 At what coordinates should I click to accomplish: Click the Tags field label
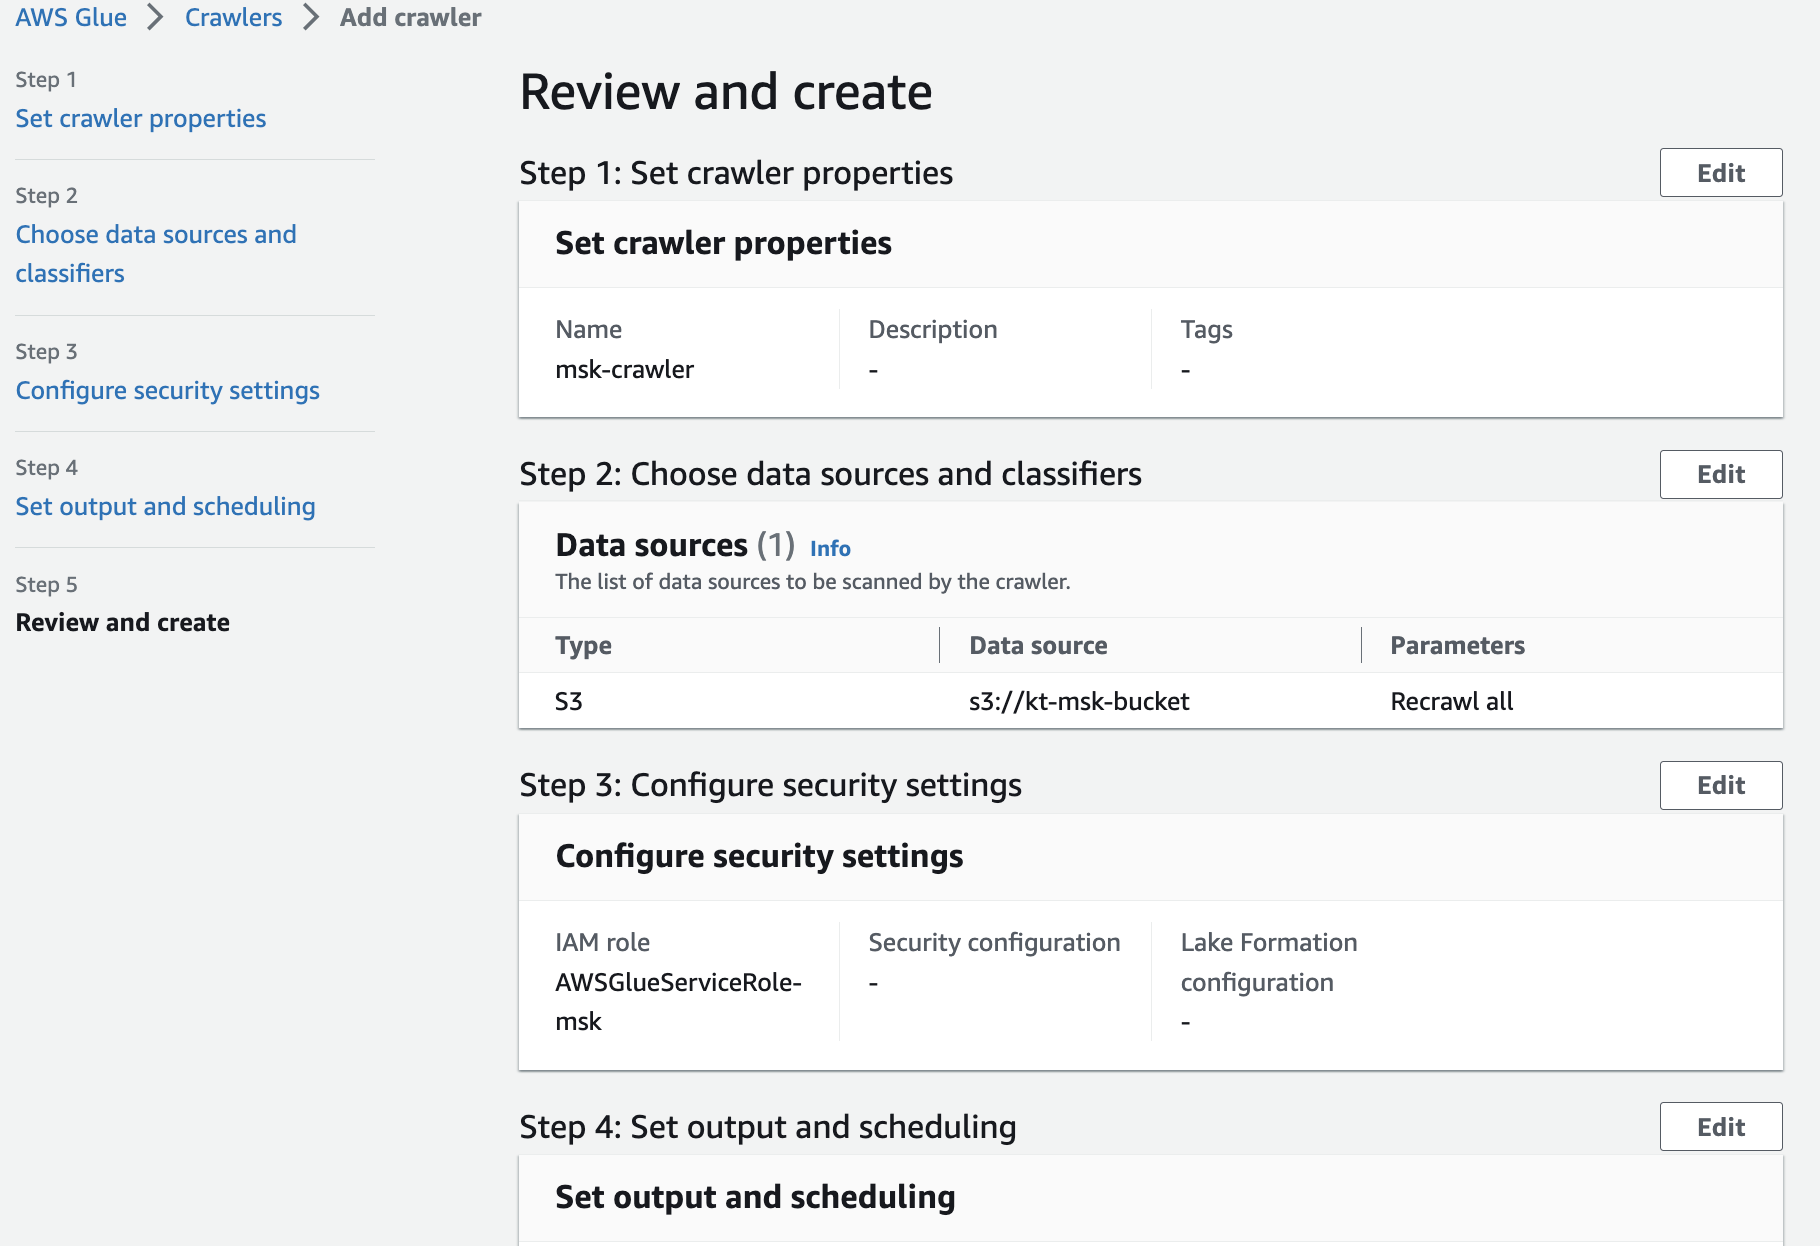(1206, 329)
